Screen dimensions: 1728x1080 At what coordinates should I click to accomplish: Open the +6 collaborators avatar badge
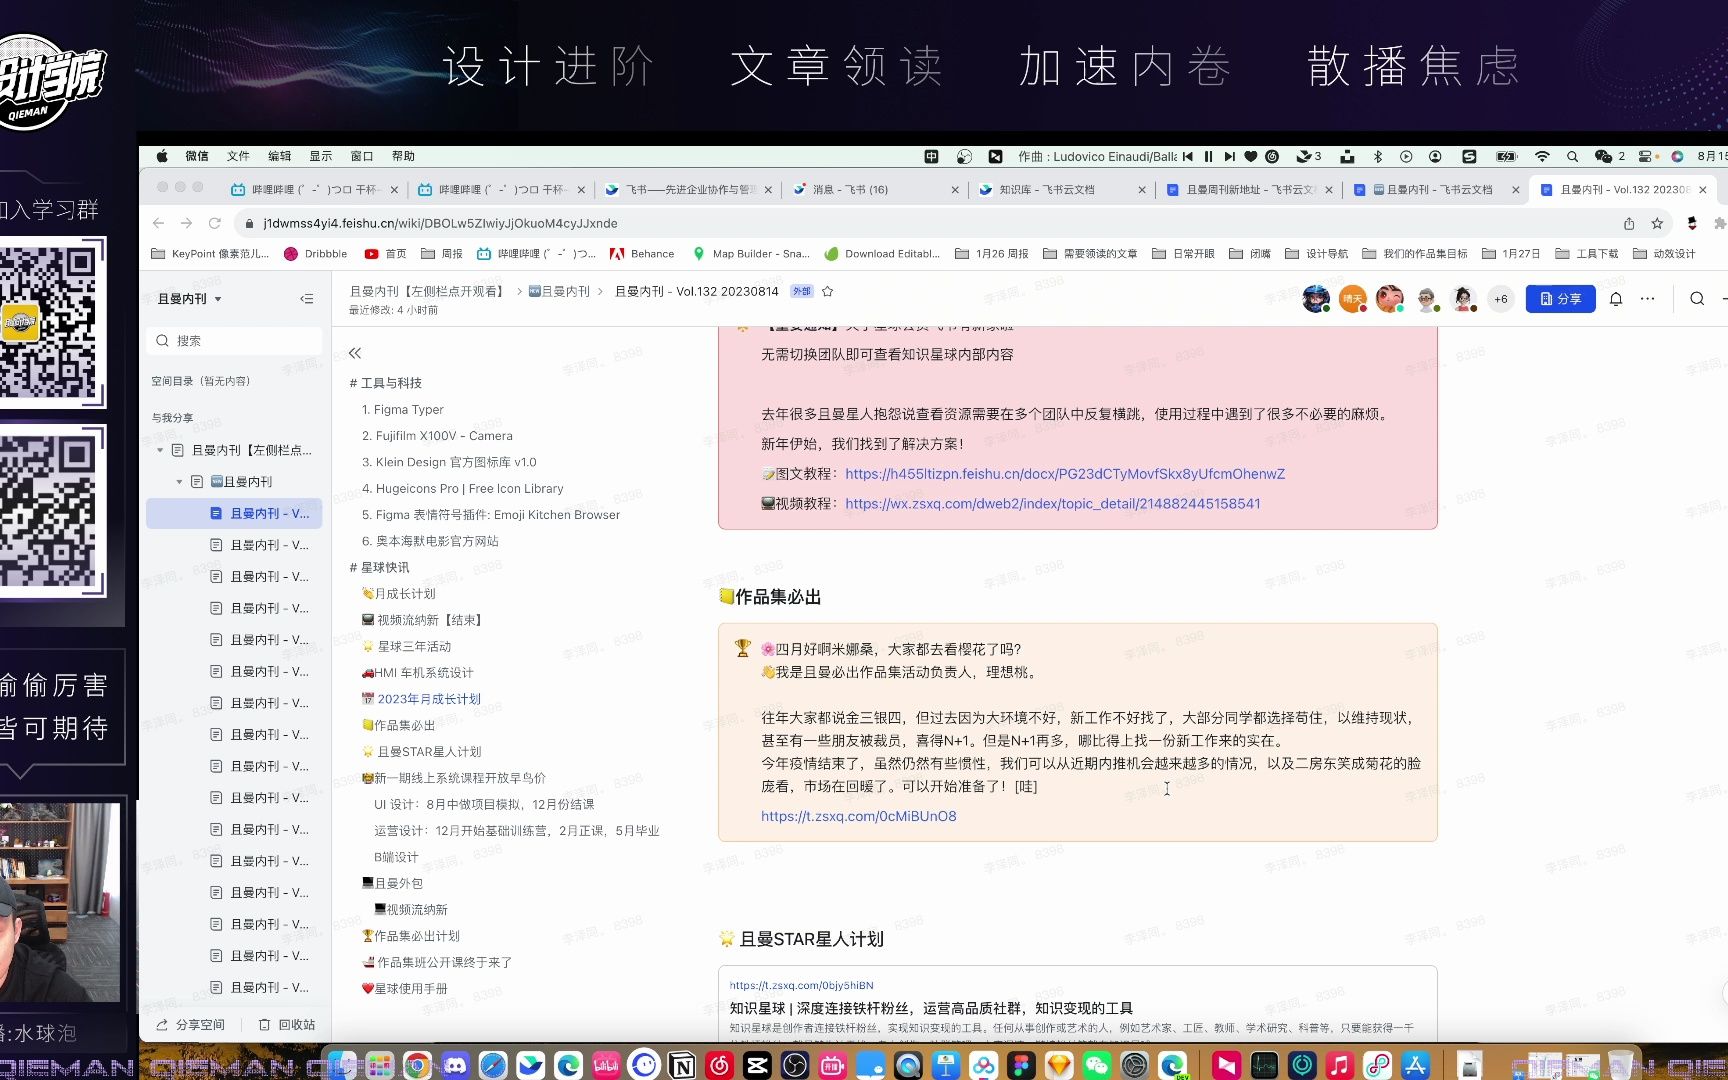click(x=1500, y=298)
